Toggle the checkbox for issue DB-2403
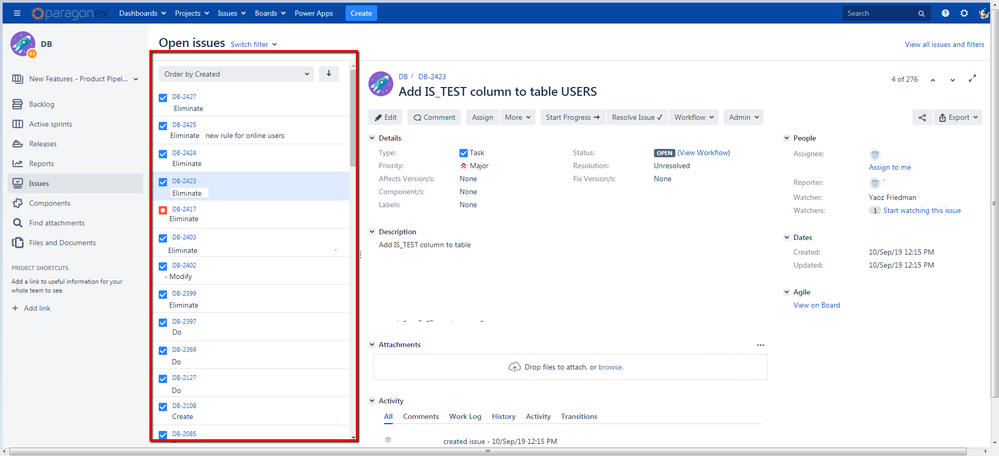 (x=163, y=238)
